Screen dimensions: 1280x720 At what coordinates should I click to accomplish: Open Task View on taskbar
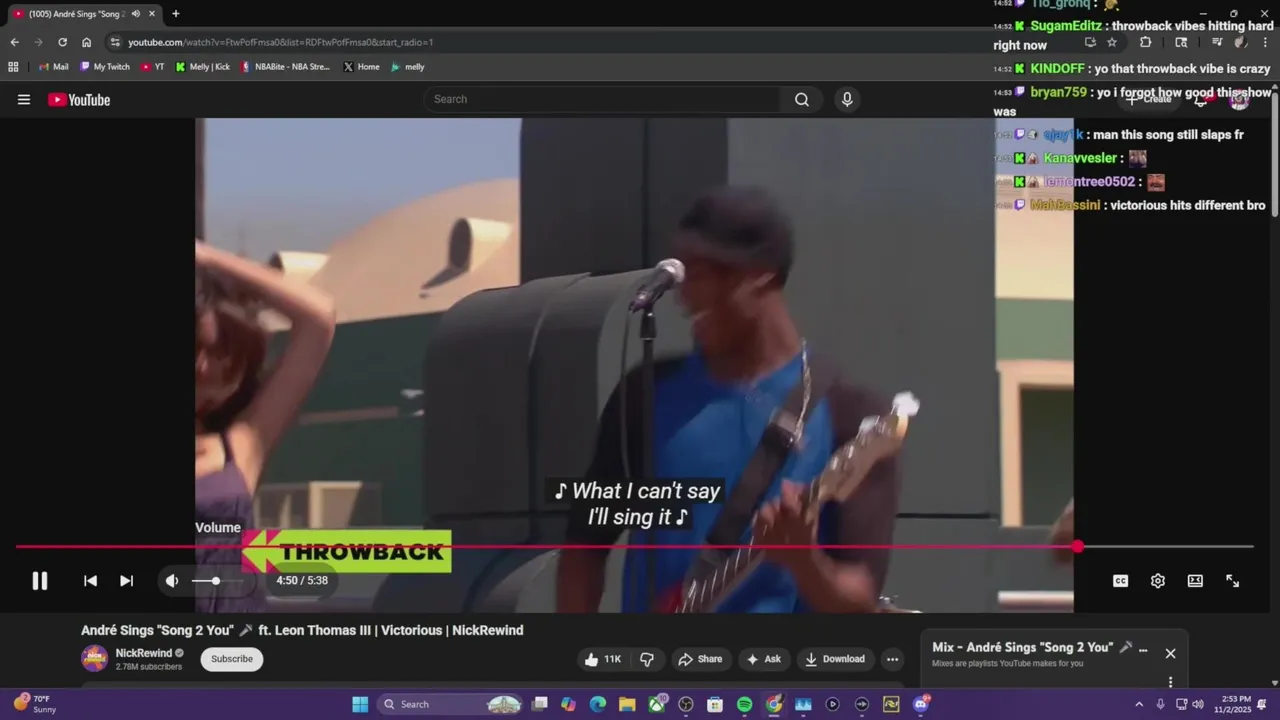click(540, 704)
